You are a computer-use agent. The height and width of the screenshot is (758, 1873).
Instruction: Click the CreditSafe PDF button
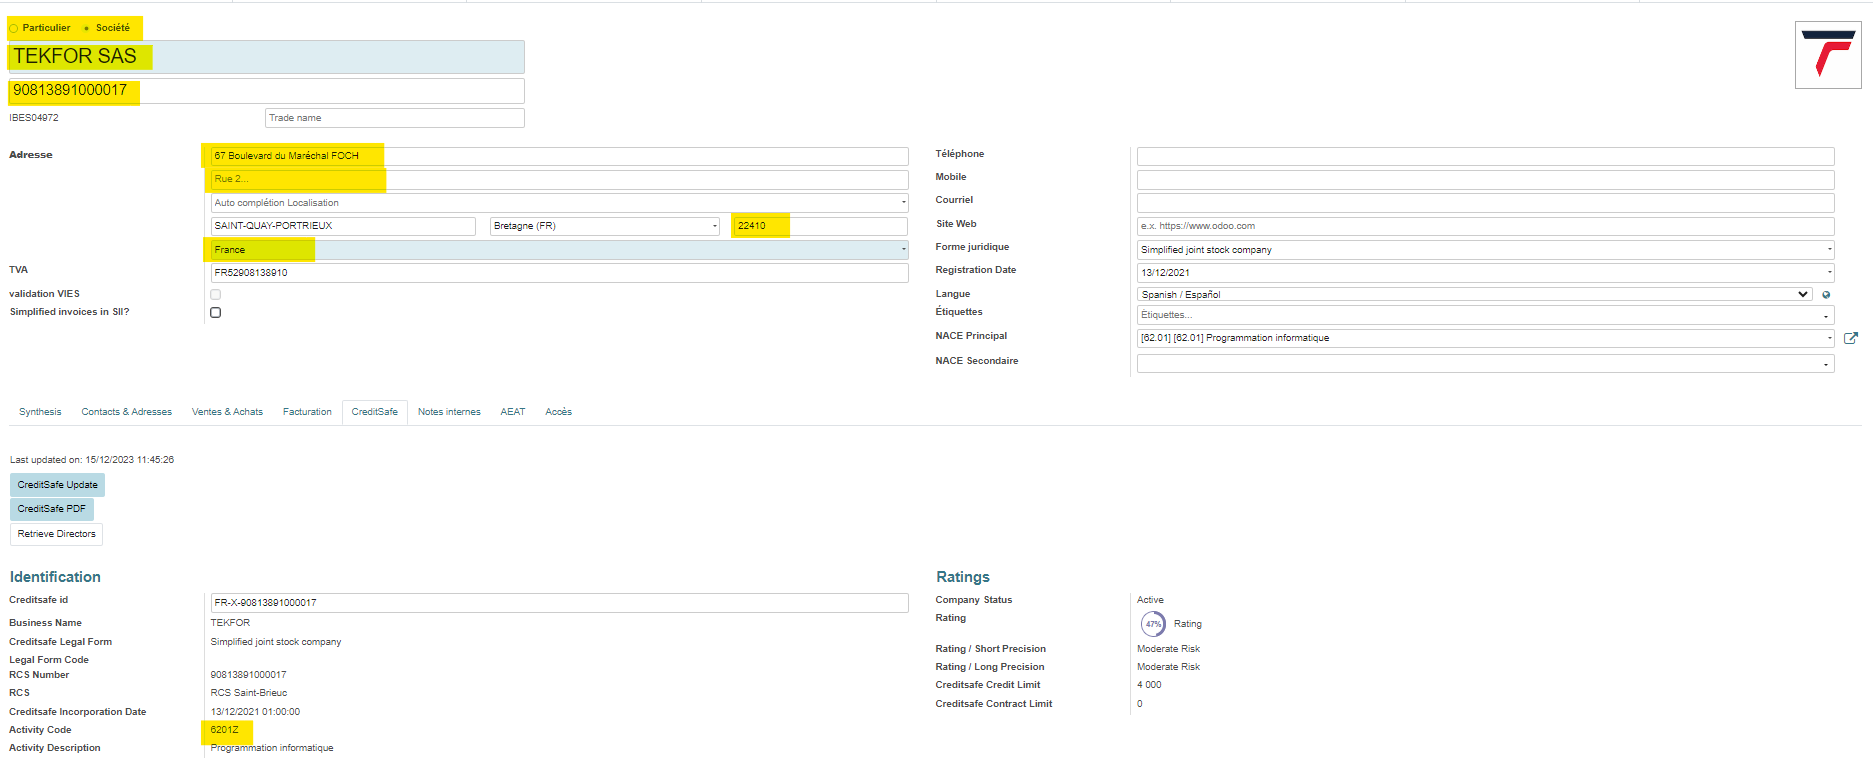coord(52,509)
